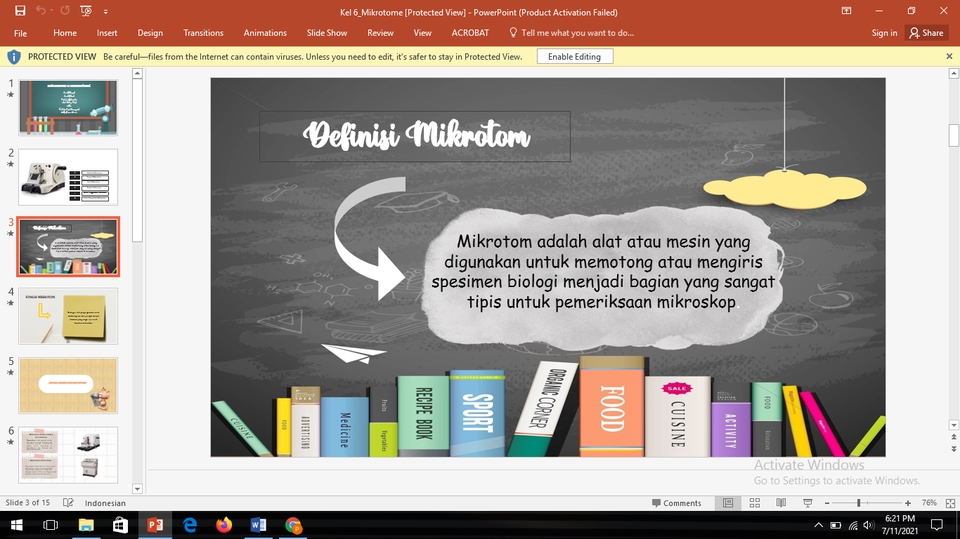Open Task View on taskbar
The width and height of the screenshot is (960, 539).
[50, 525]
